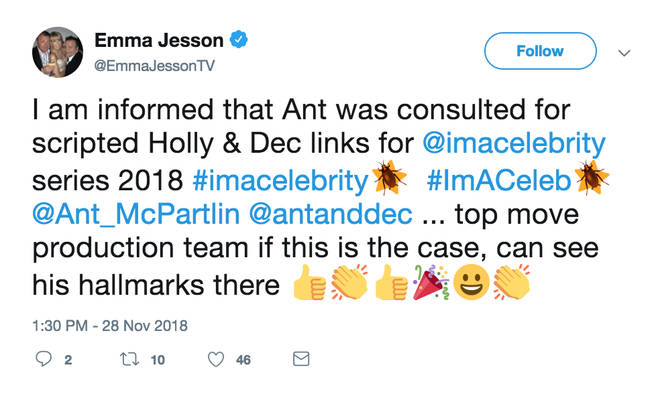
Task: Click the first thumbs up emoji
Action: pyautogui.click(x=309, y=282)
